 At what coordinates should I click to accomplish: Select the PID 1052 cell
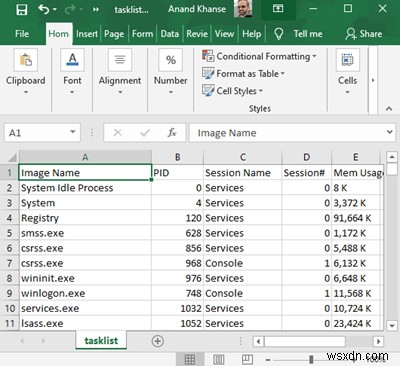178,323
